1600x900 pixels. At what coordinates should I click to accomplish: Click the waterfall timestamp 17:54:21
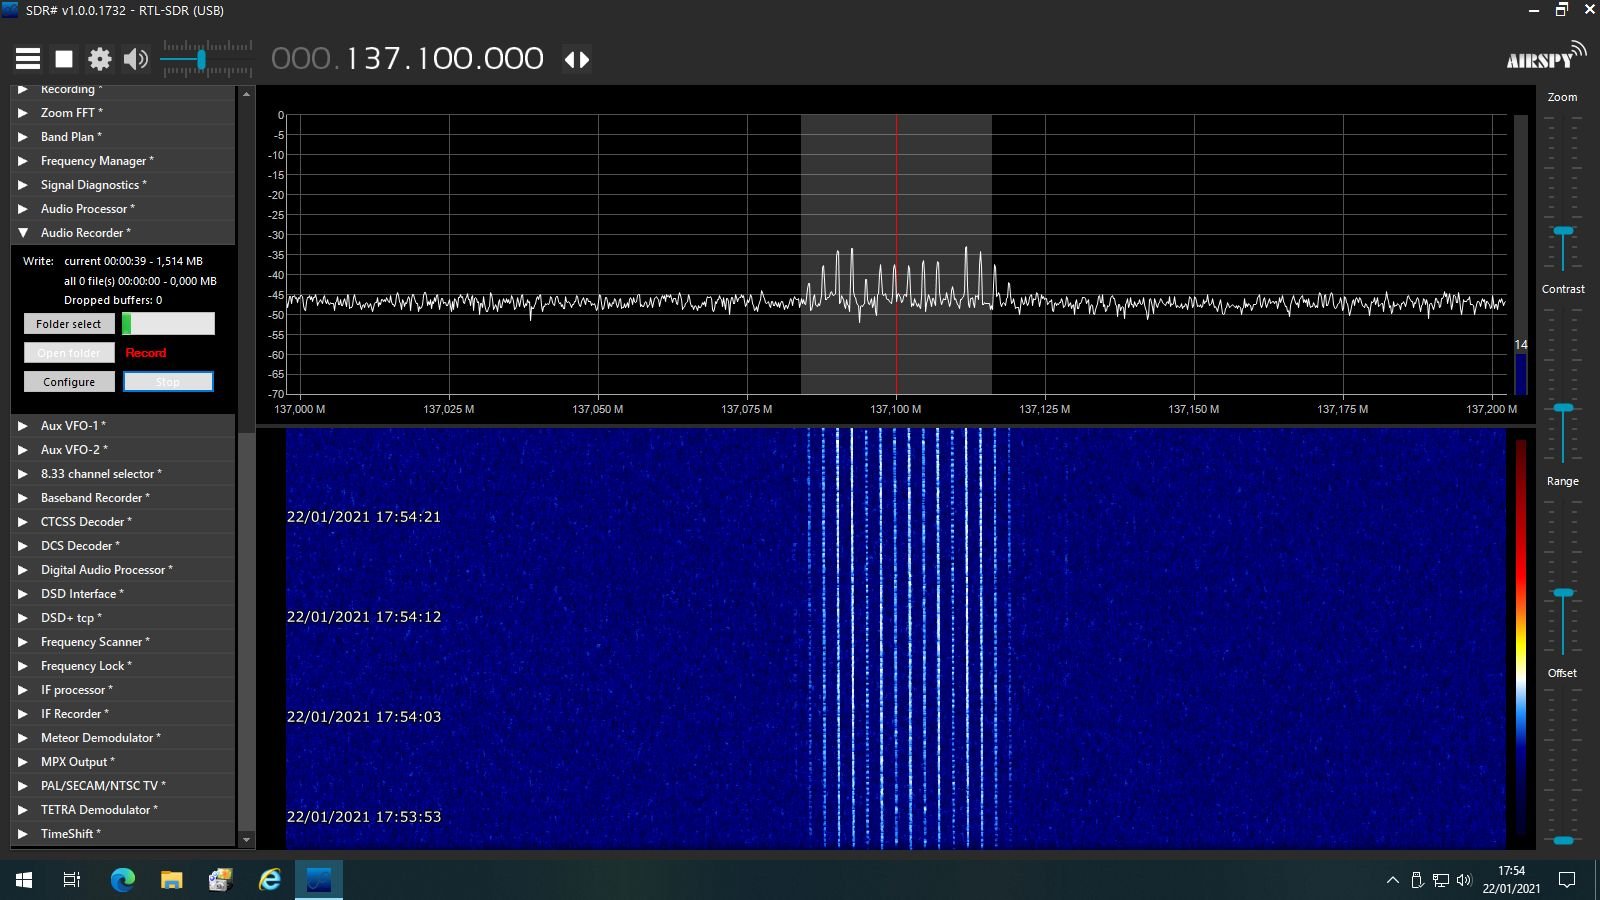(364, 517)
